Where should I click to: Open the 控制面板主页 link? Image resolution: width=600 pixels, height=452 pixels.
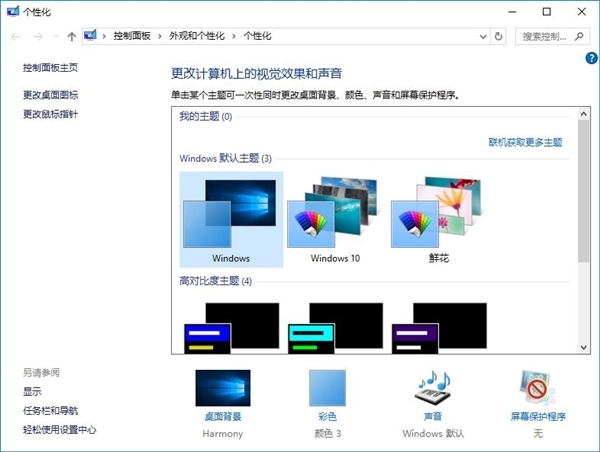(50, 68)
